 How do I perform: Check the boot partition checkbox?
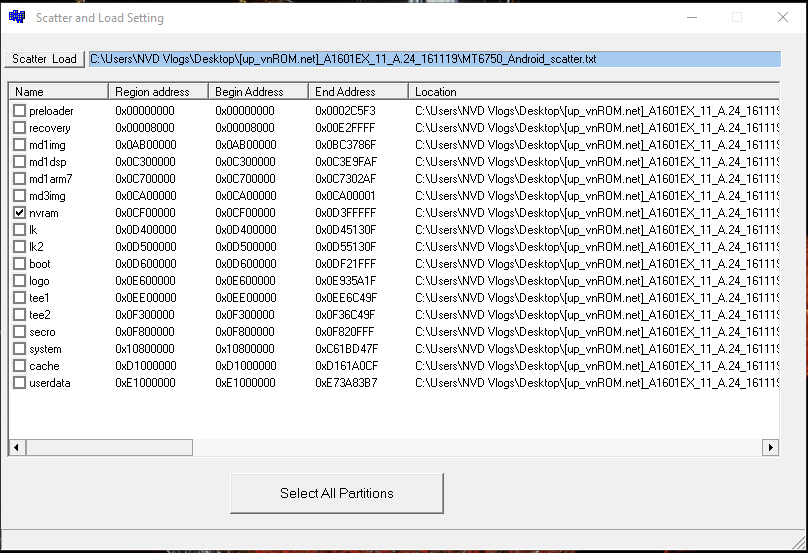(19, 264)
